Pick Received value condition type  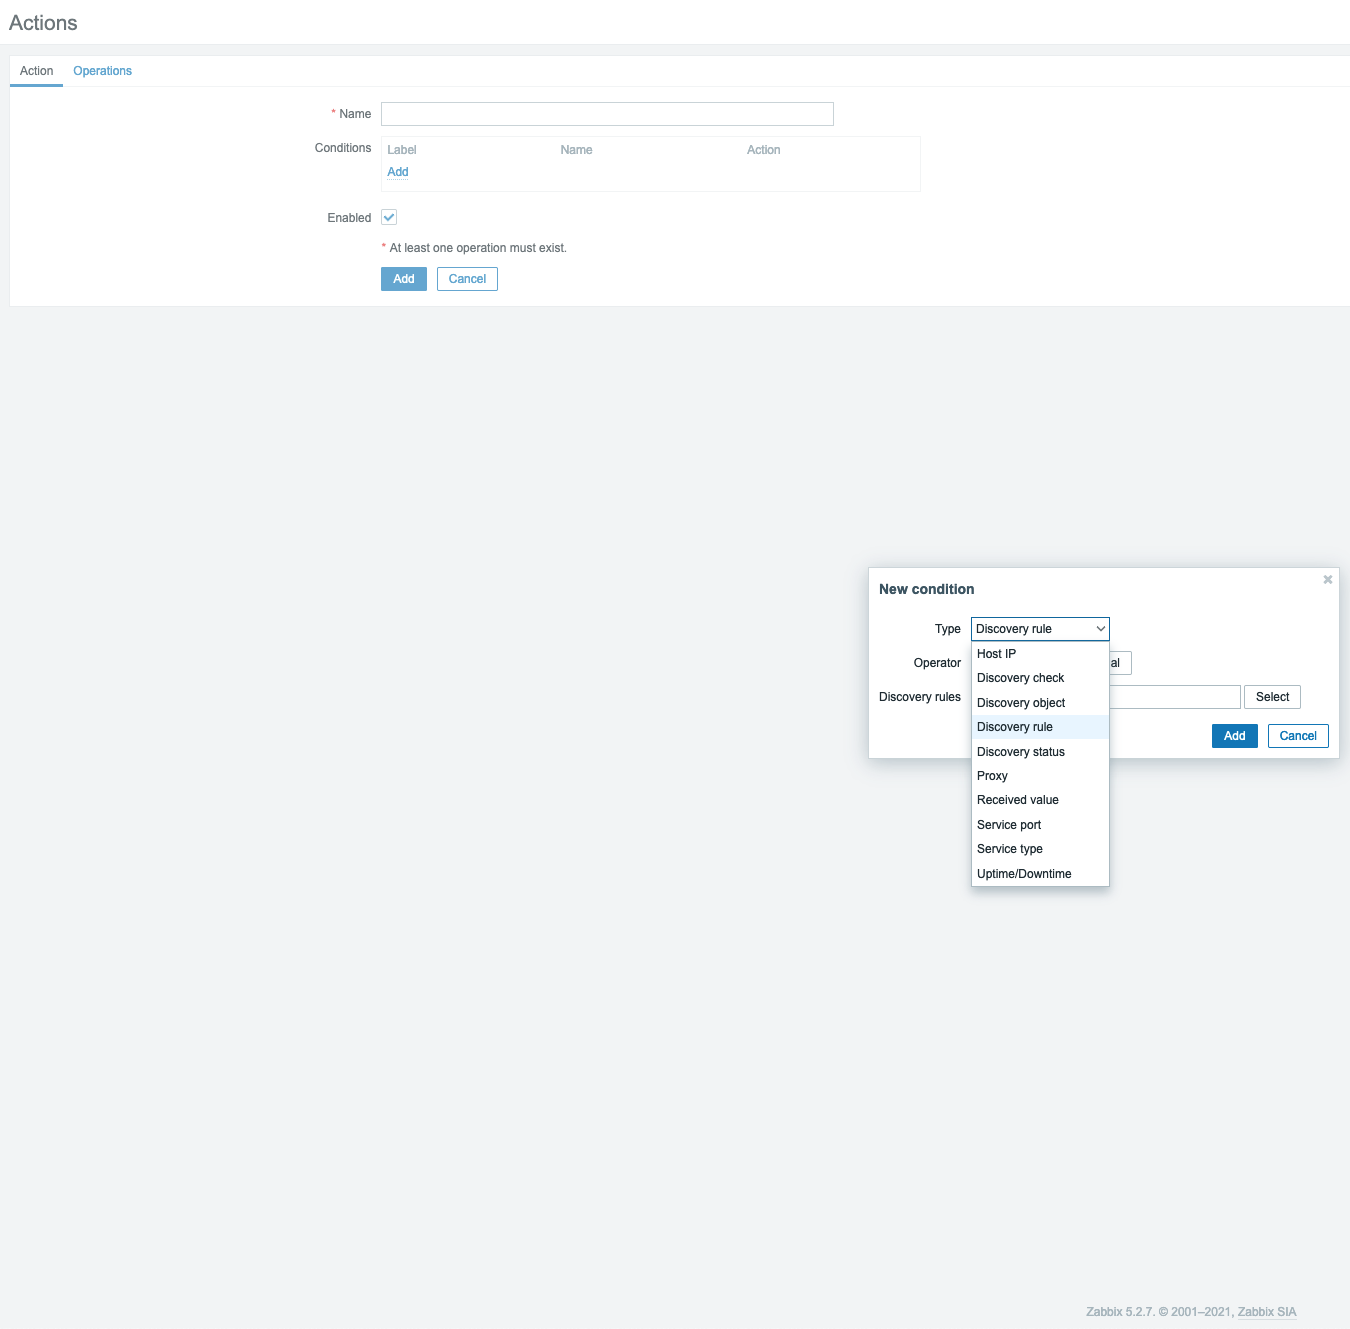(1040, 800)
